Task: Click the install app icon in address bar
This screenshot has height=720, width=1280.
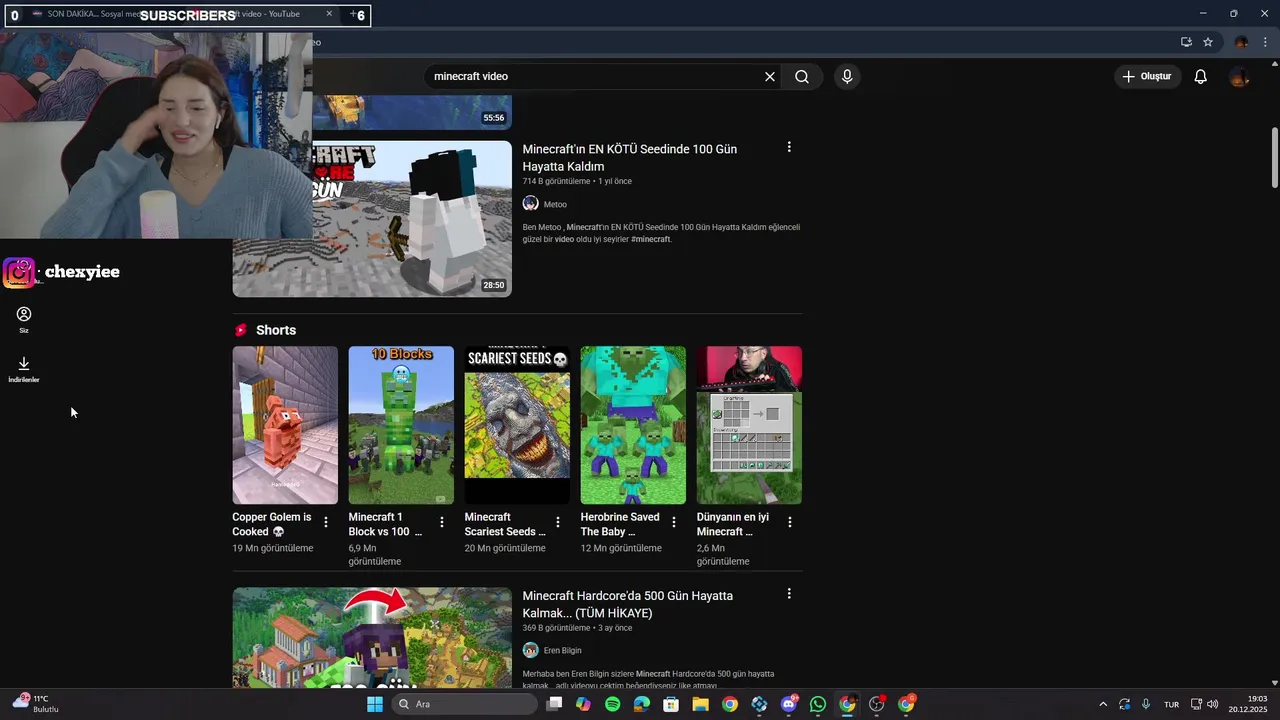Action: pos(1186,42)
